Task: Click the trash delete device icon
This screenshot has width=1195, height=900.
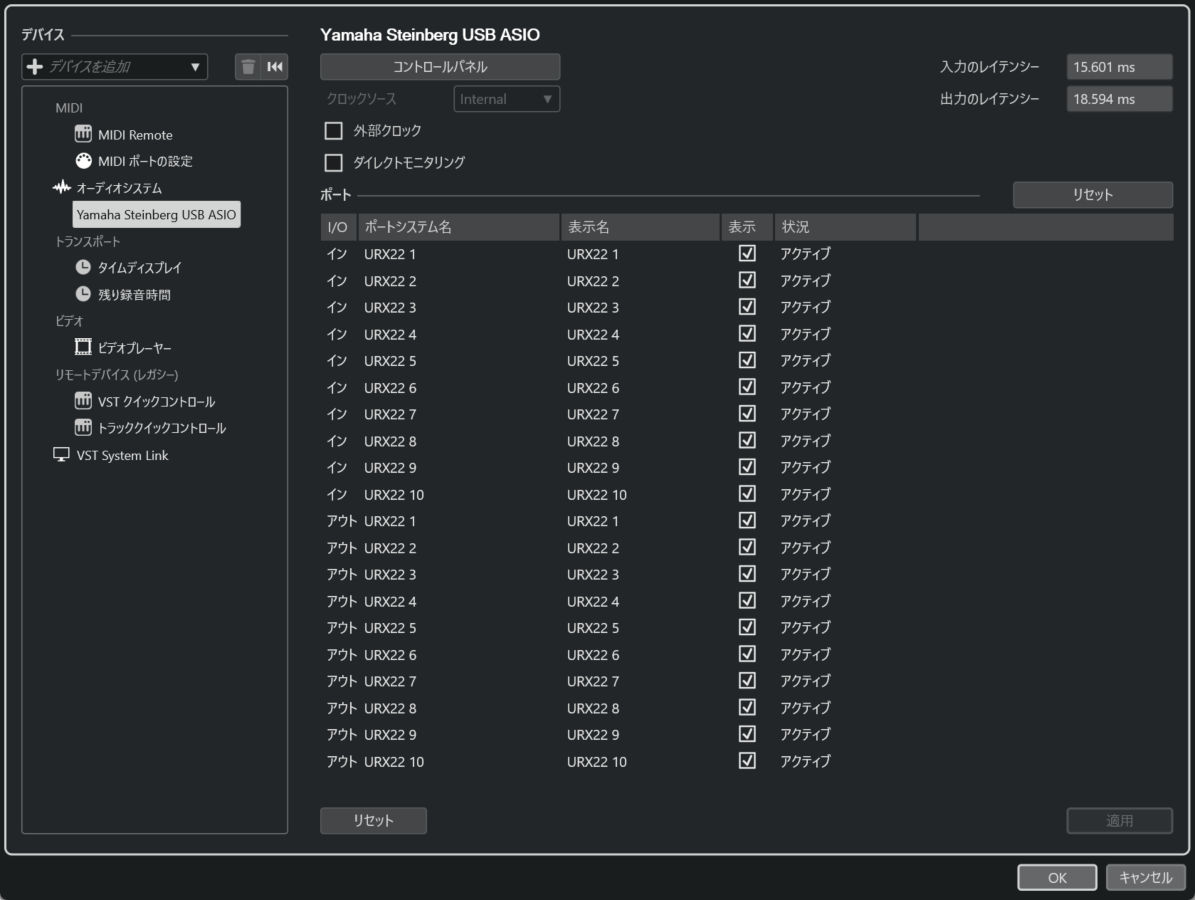Action: point(248,67)
